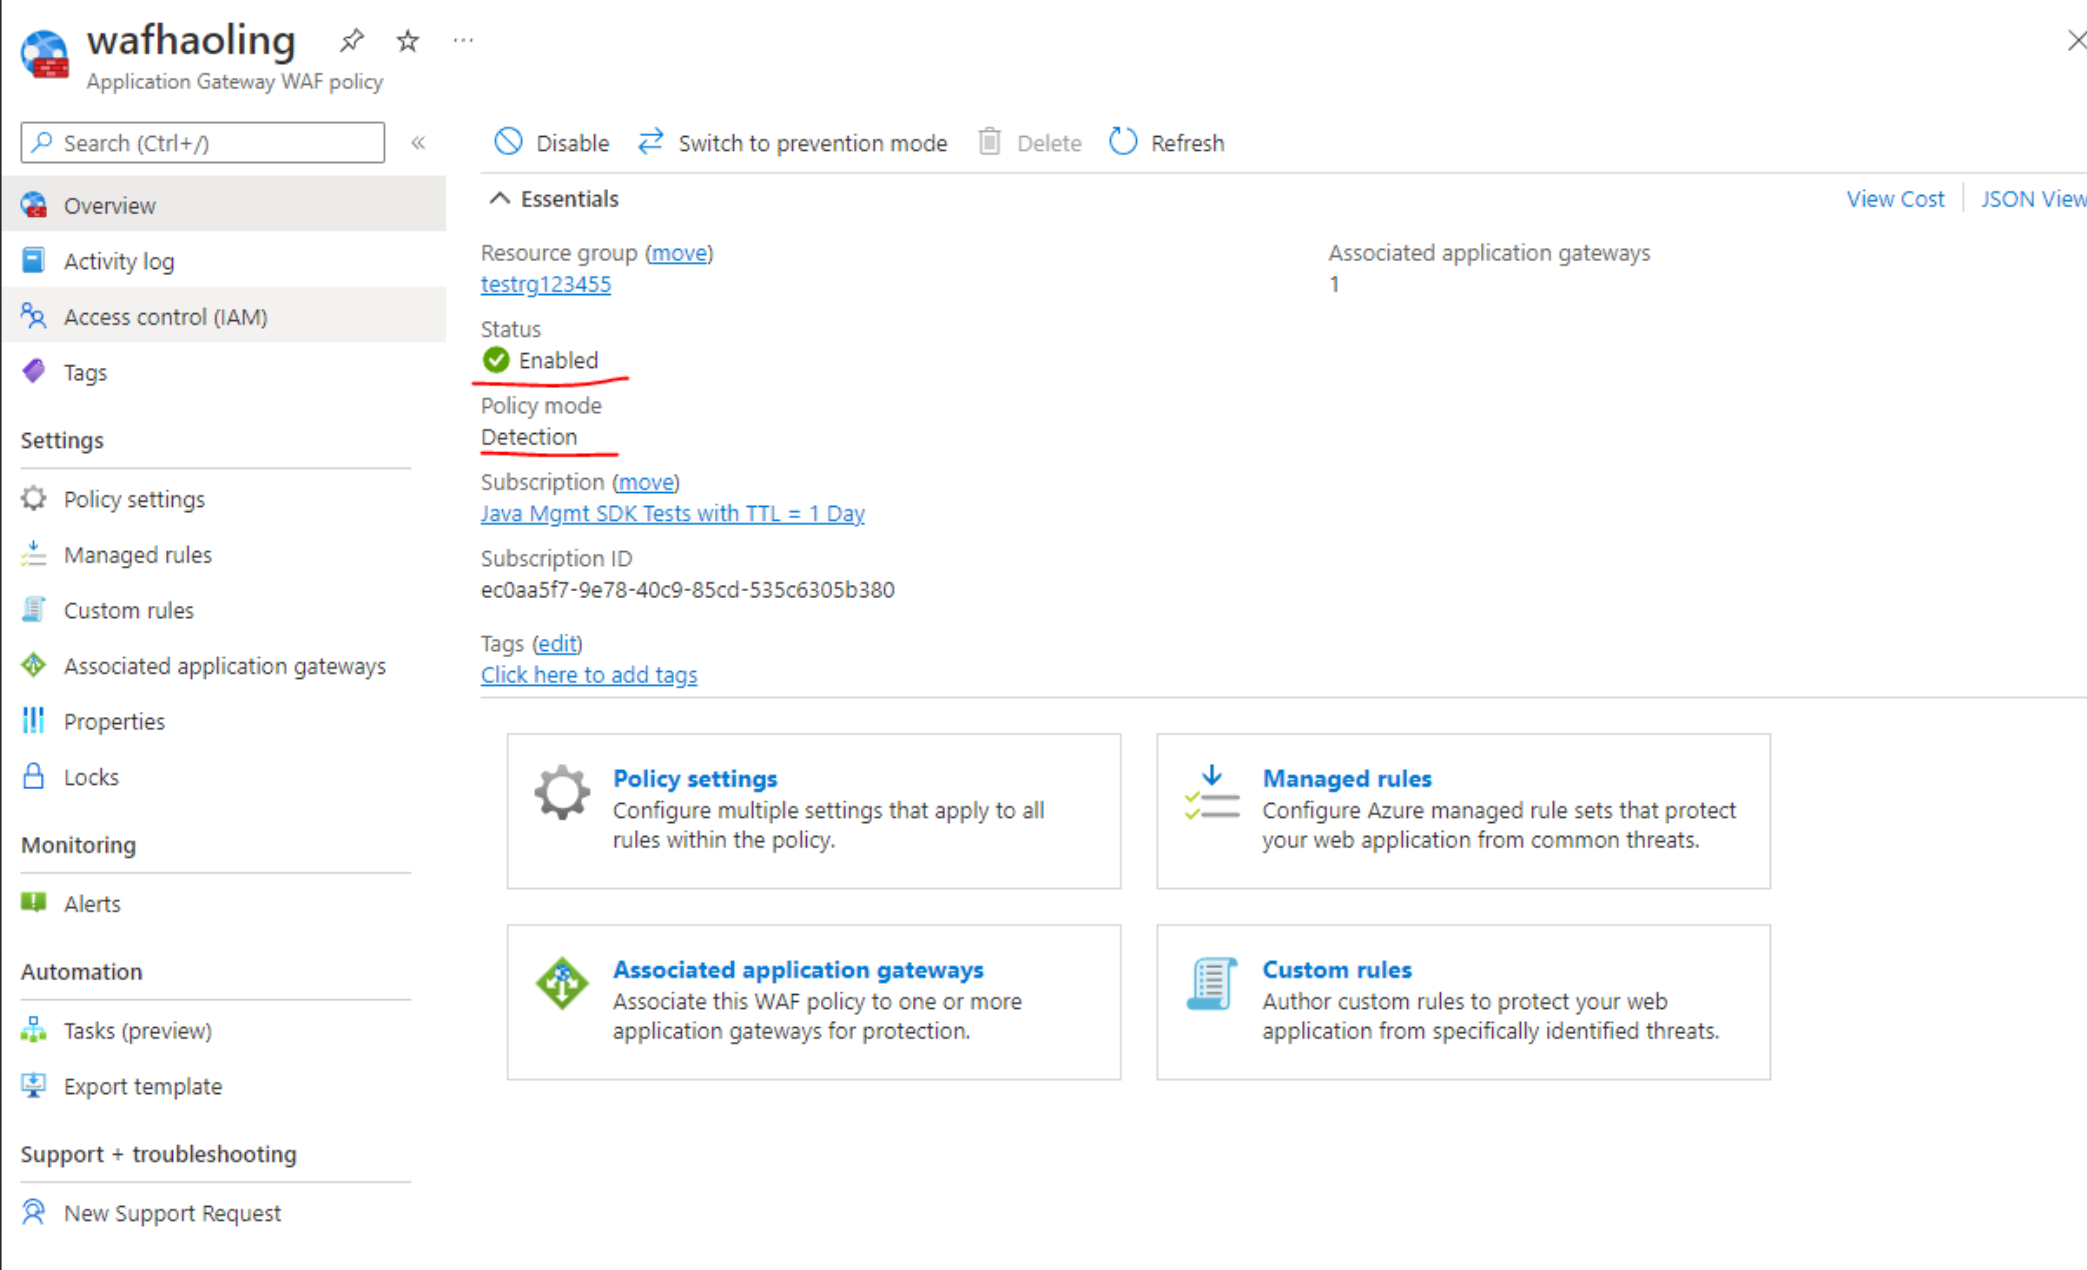
Task: Click here to add tags link
Action: pyautogui.click(x=588, y=675)
